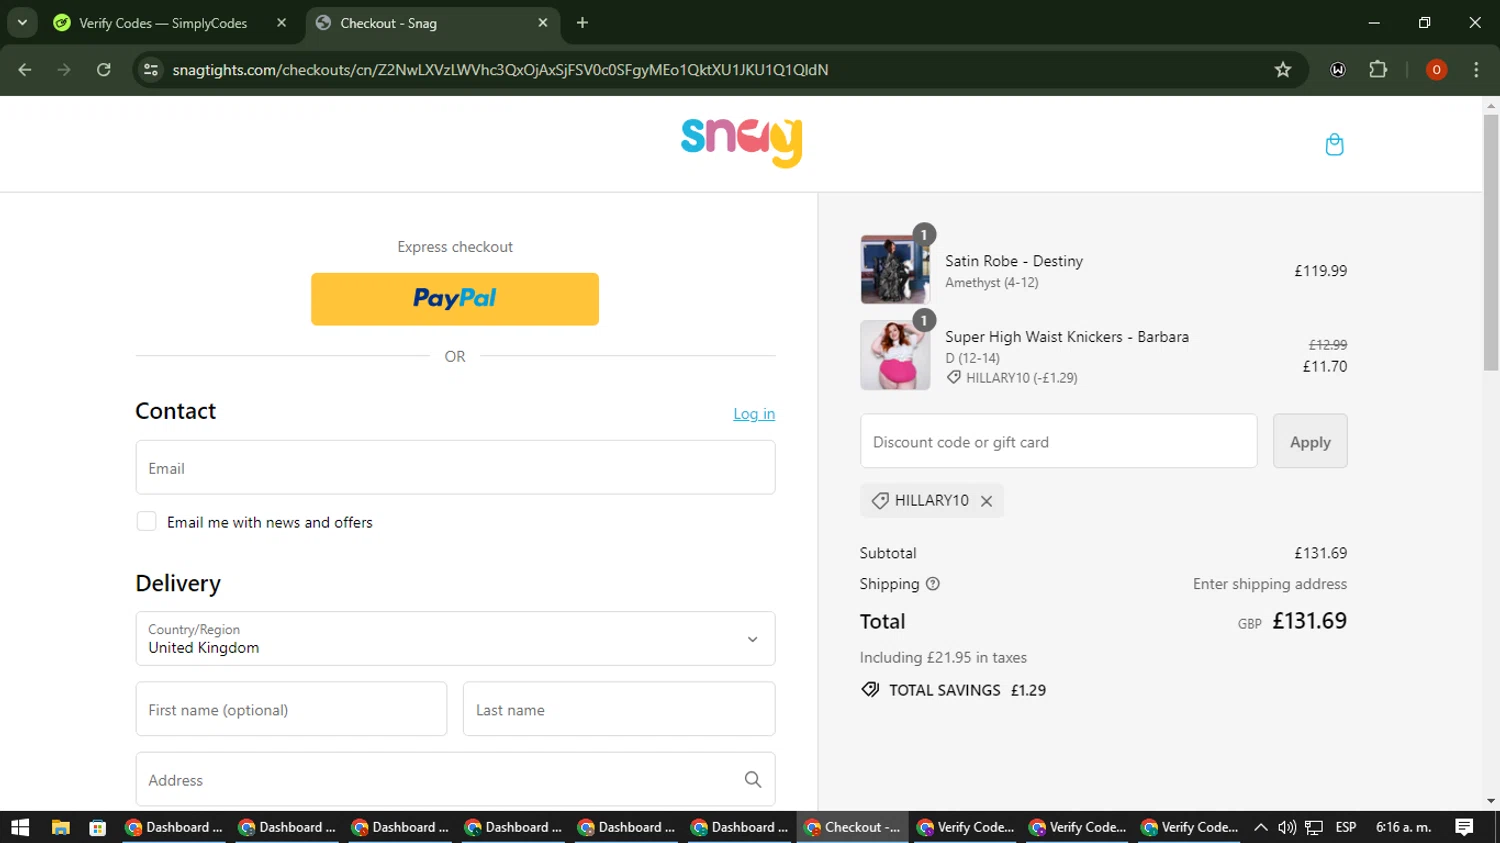1500x843 pixels.
Task: Click the taskbar clock 6:16 a. m.
Action: pos(1403,827)
